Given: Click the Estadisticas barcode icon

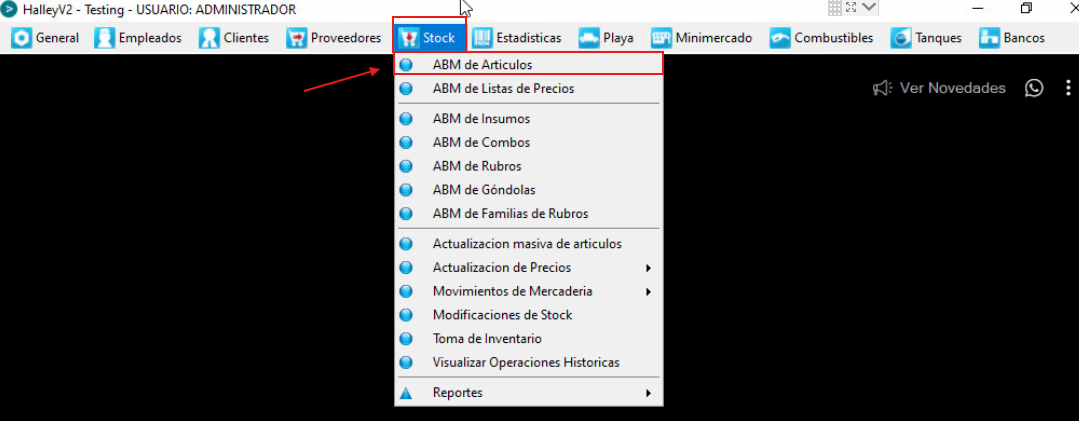Looking at the screenshot, I should [482, 38].
